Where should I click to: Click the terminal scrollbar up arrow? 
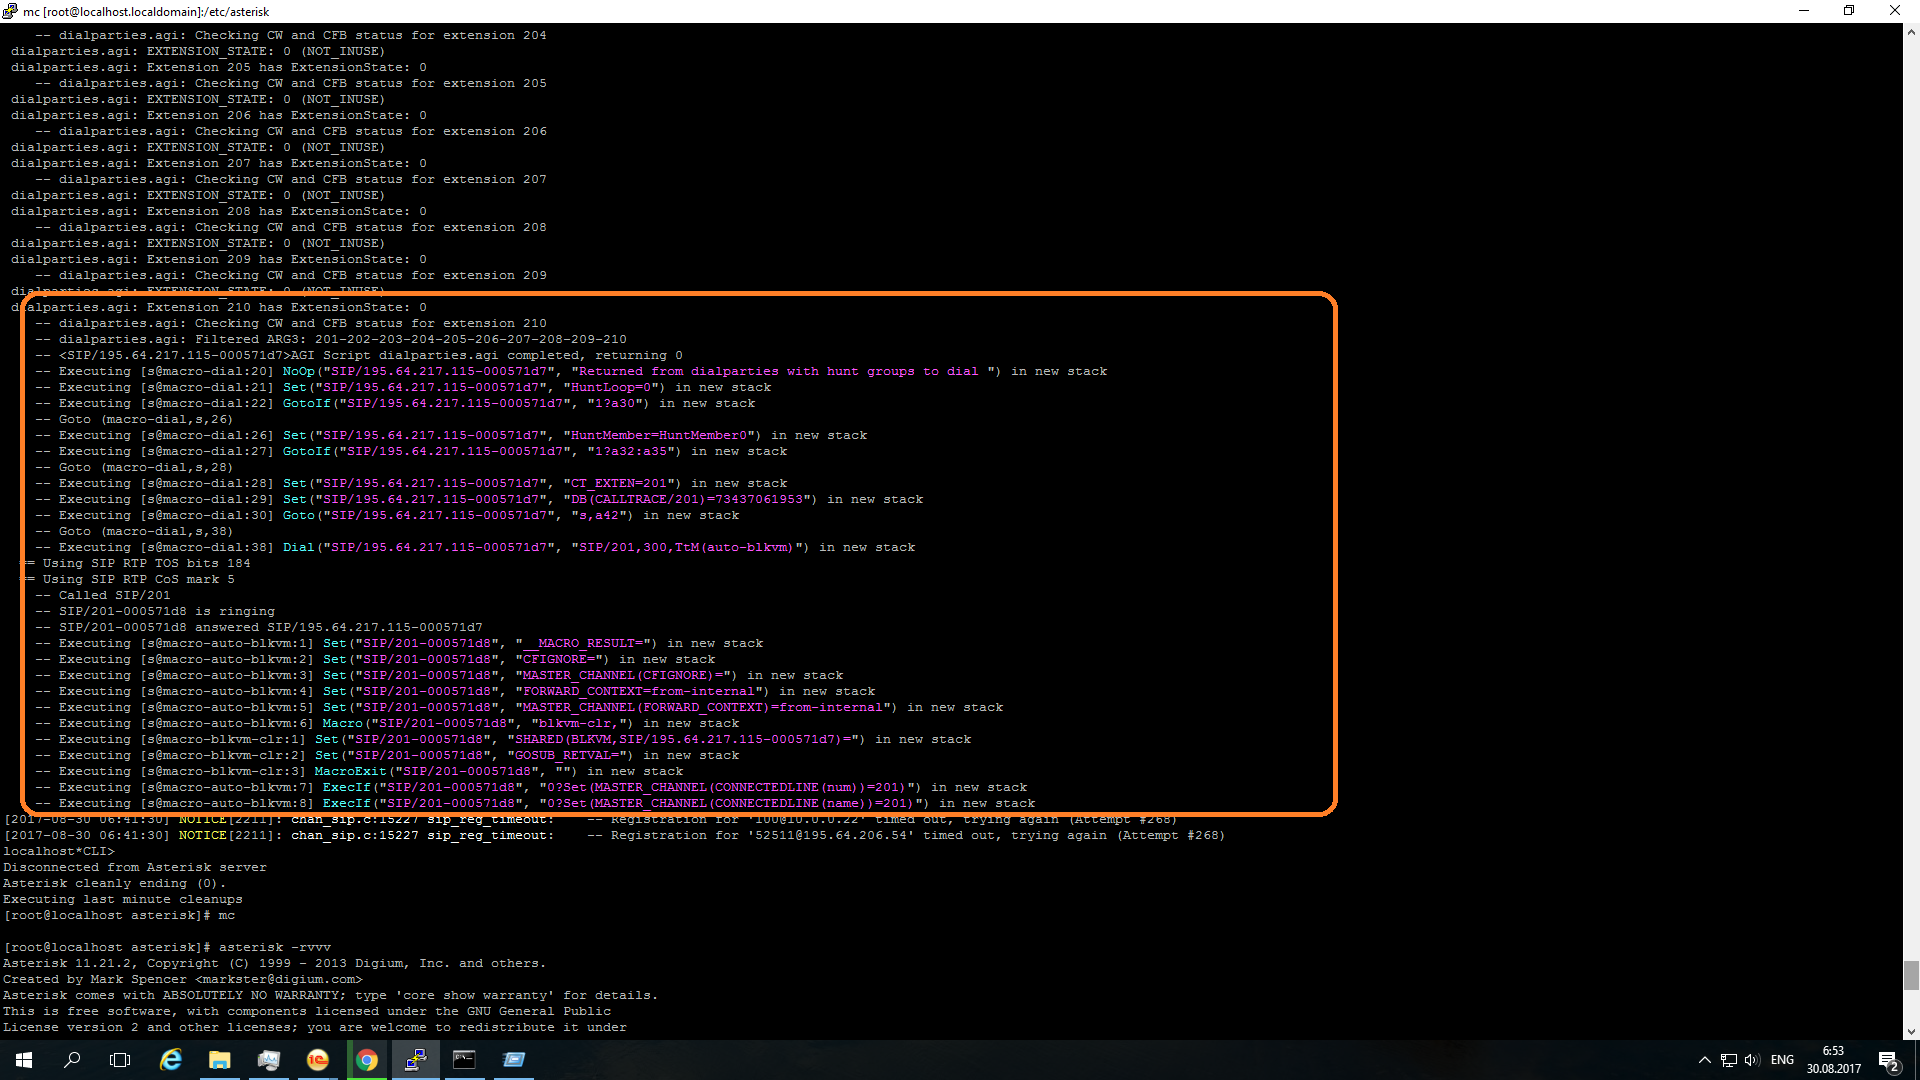point(1911,32)
